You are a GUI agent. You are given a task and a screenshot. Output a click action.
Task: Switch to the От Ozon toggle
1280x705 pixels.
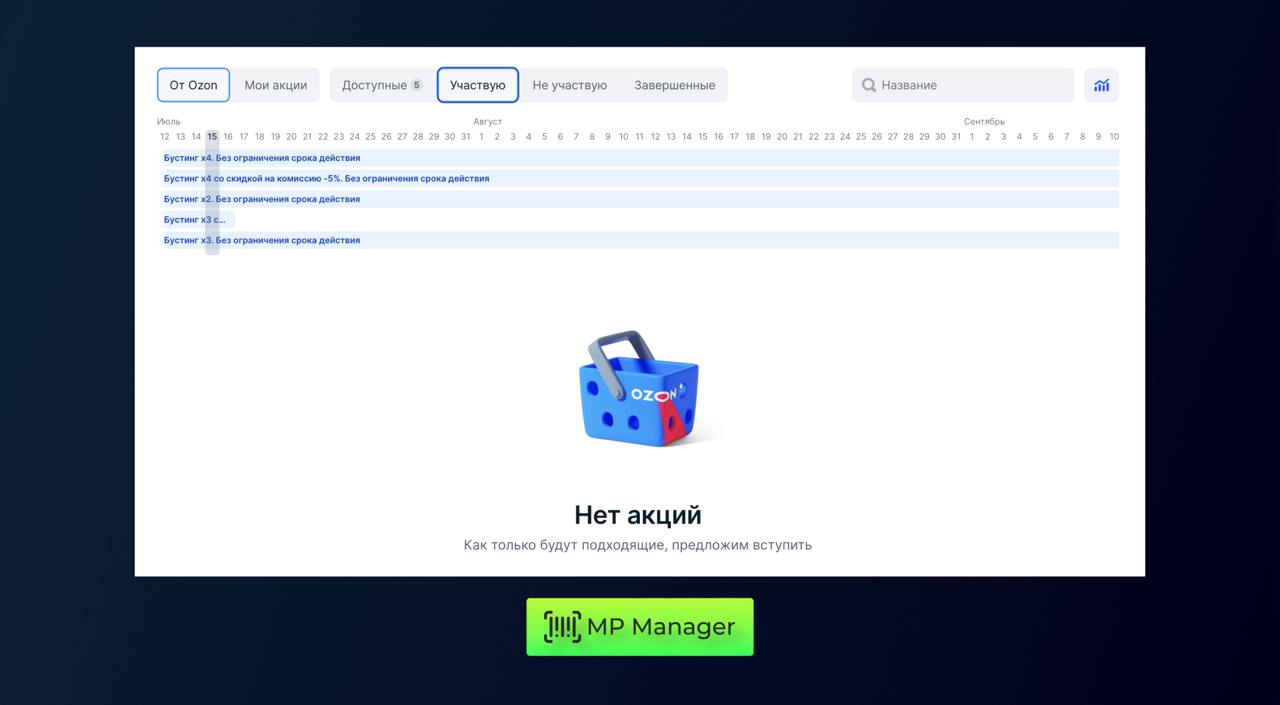click(193, 85)
